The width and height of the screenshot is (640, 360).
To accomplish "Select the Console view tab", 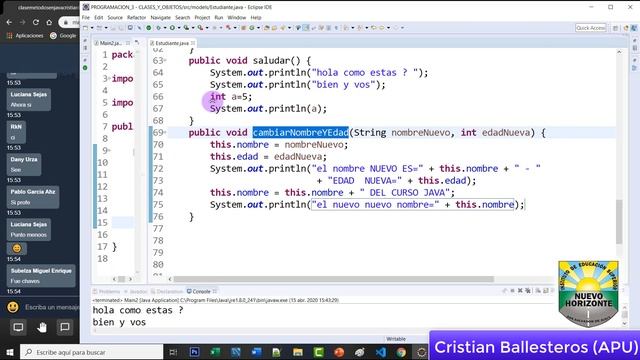I will 201,291.
